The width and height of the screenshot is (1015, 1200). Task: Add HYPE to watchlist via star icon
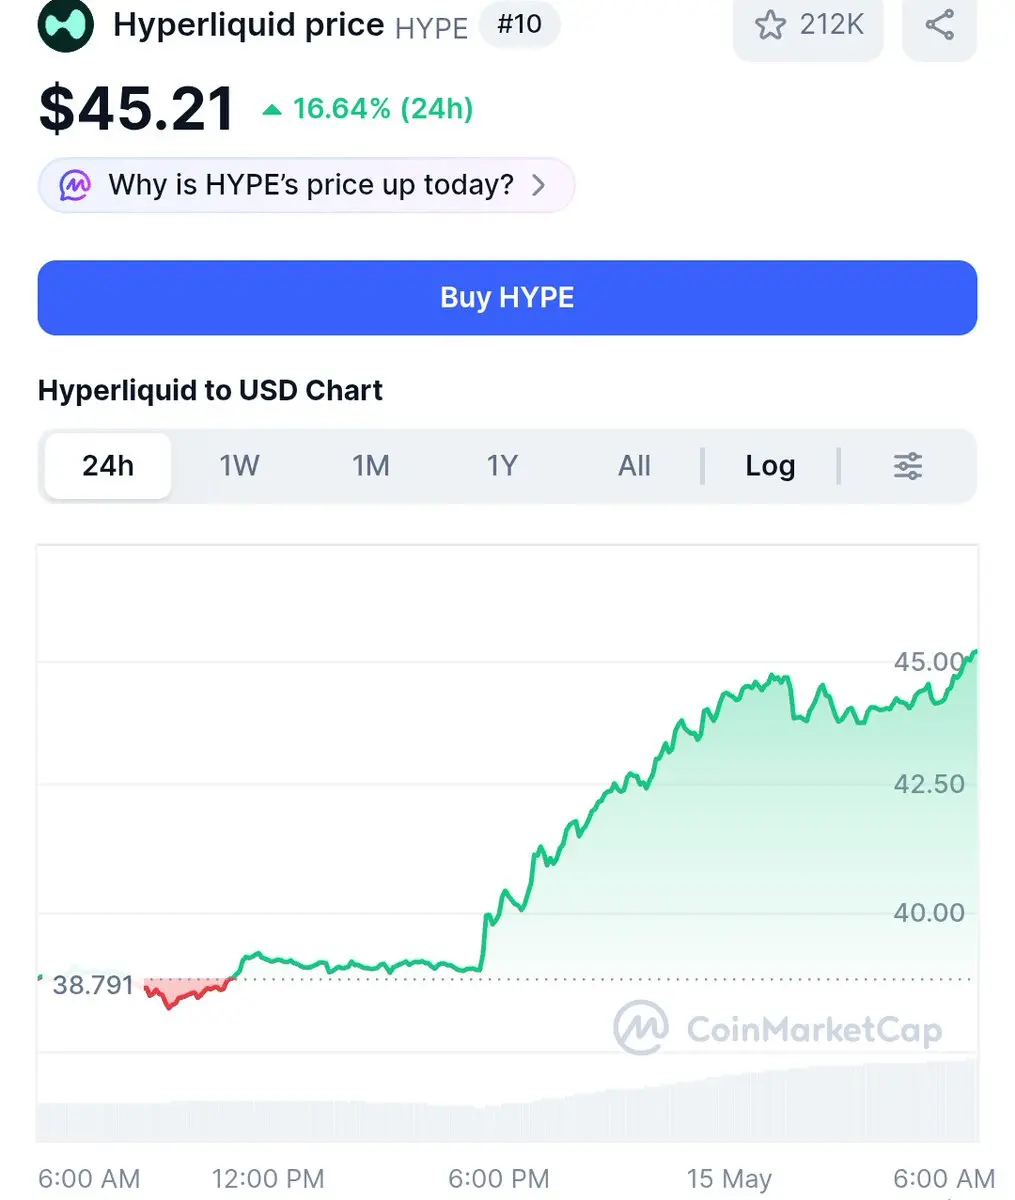(x=770, y=24)
